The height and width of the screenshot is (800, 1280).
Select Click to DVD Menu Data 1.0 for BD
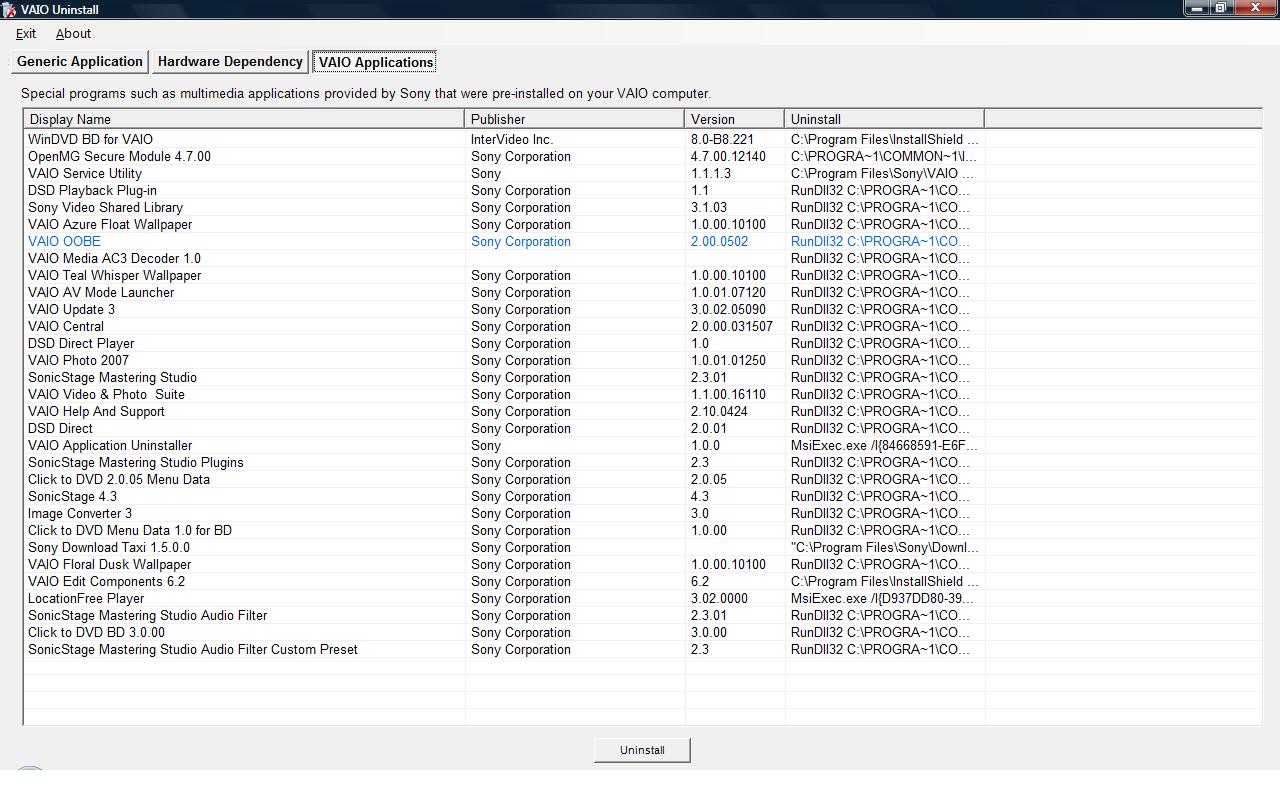click(130, 530)
